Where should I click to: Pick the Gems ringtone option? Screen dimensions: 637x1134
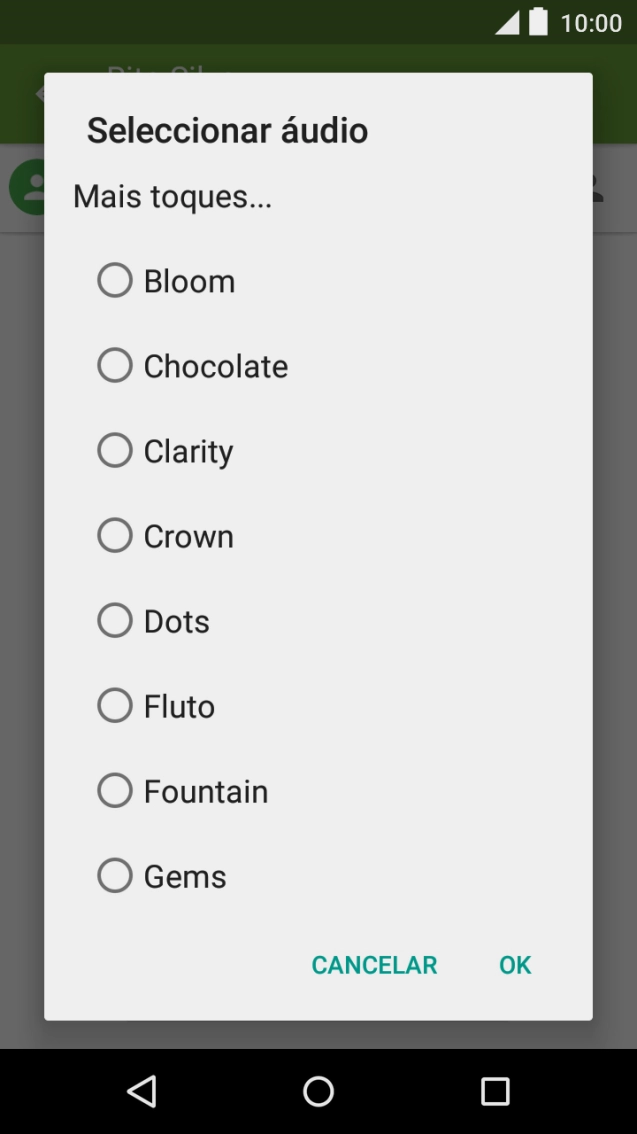[x=115, y=876]
